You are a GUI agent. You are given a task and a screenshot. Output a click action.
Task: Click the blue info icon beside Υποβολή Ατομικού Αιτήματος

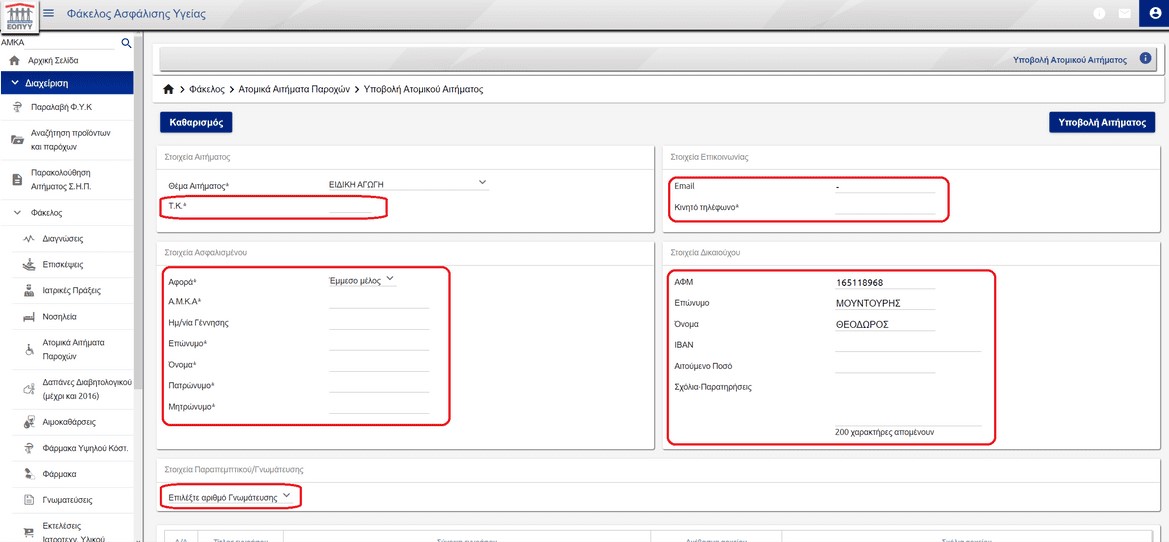click(x=1145, y=59)
